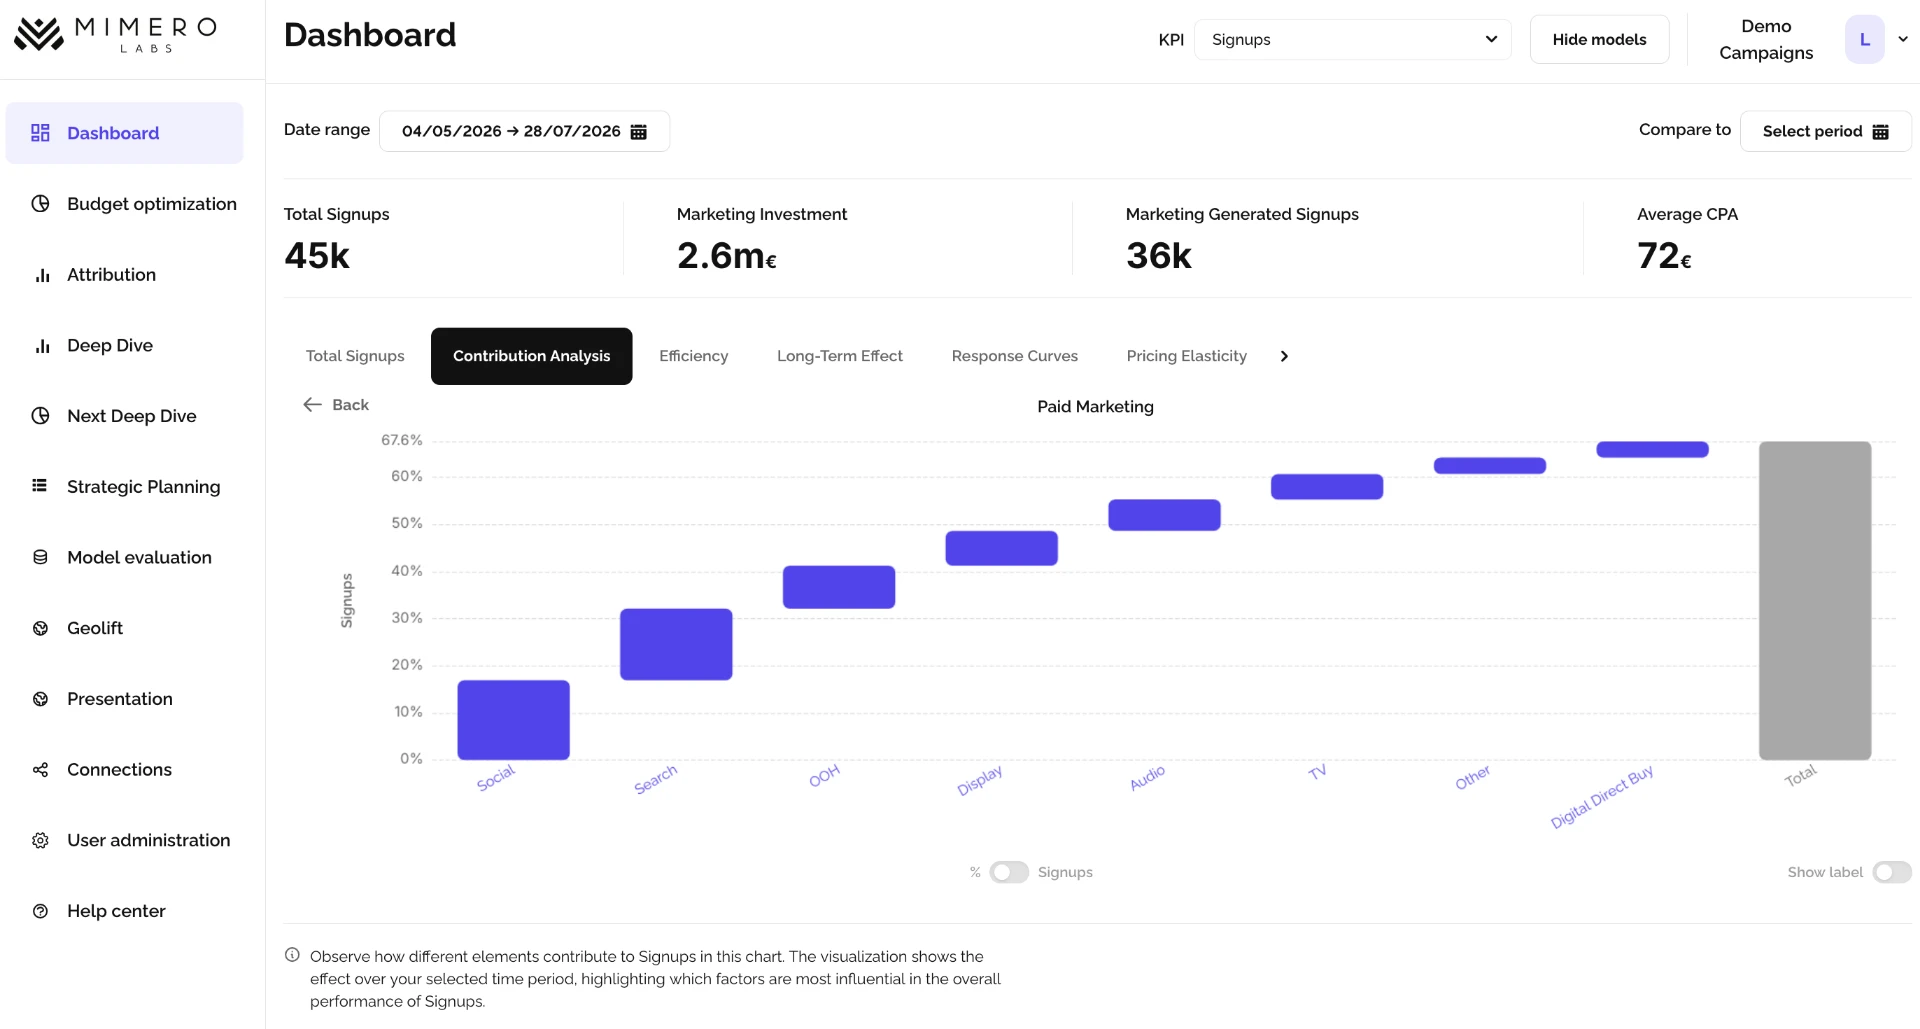Click the Help center question icon
This screenshot has height=1029, width=1920.
[x=40, y=911]
